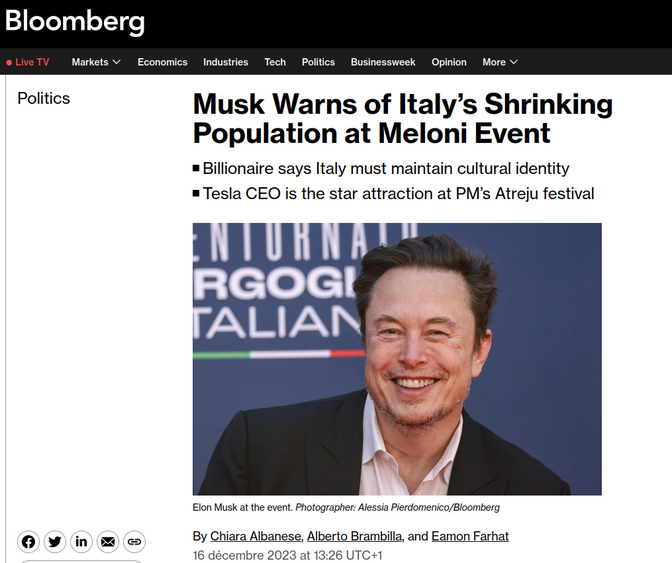Click the Elon Musk article photo
This screenshot has width=672, height=563.
[397, 359]
